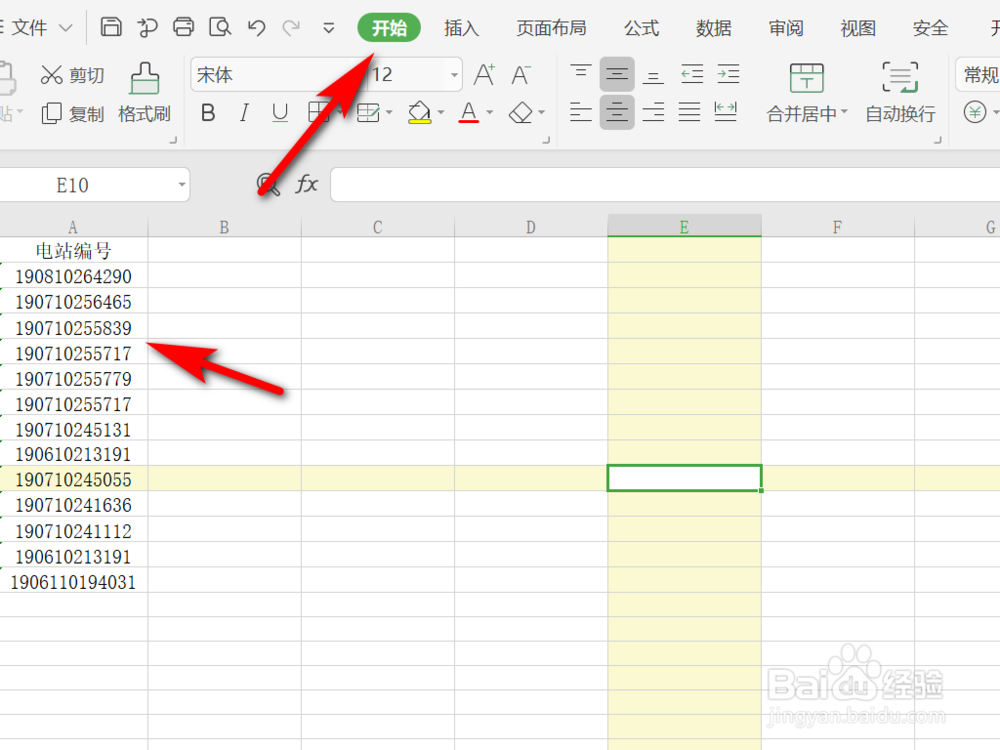Open Print Preview icon
This screenshot has height=750, width=1000.
220,27
